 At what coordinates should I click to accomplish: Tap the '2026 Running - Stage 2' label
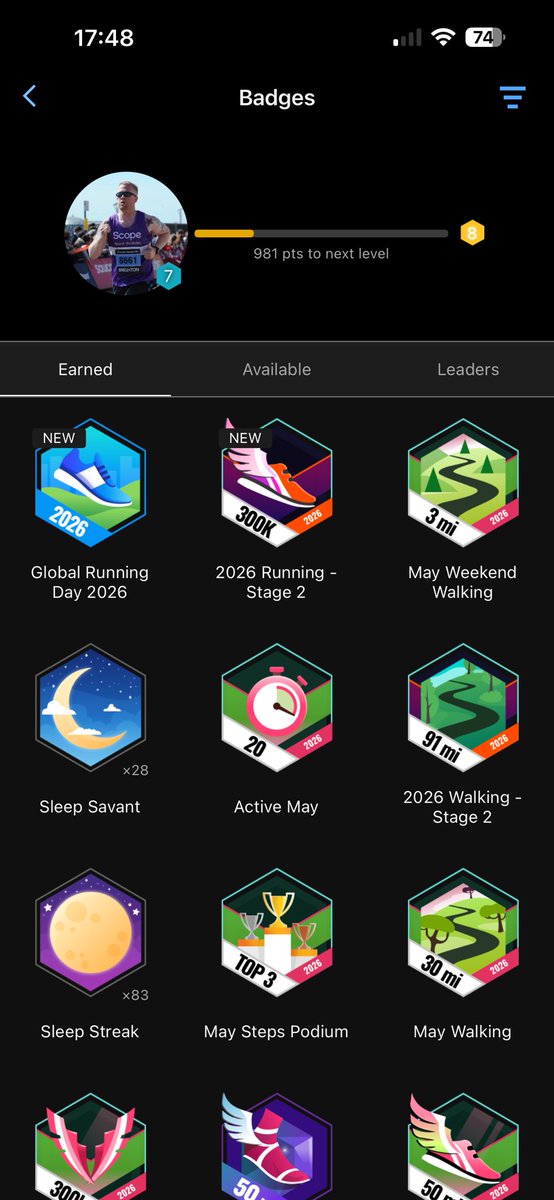(x=277, y=582)
